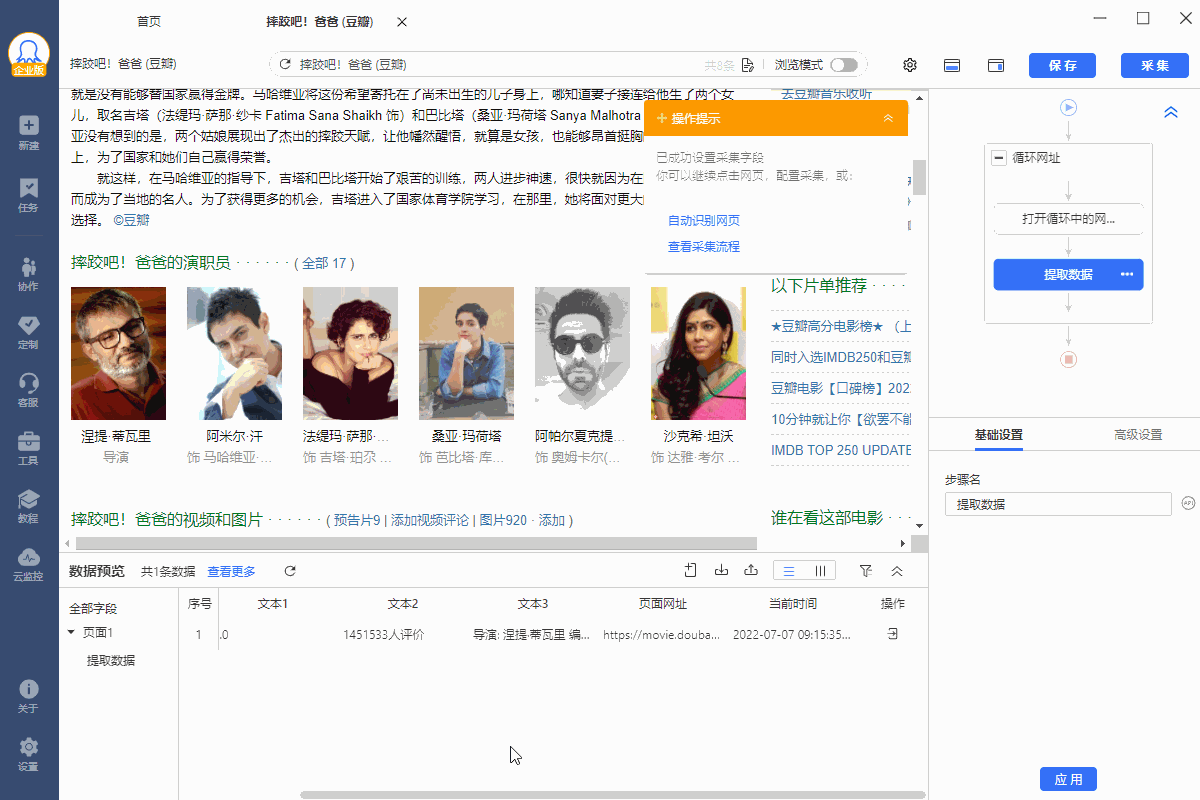Click the 采集 collect button

point(1154,65)
